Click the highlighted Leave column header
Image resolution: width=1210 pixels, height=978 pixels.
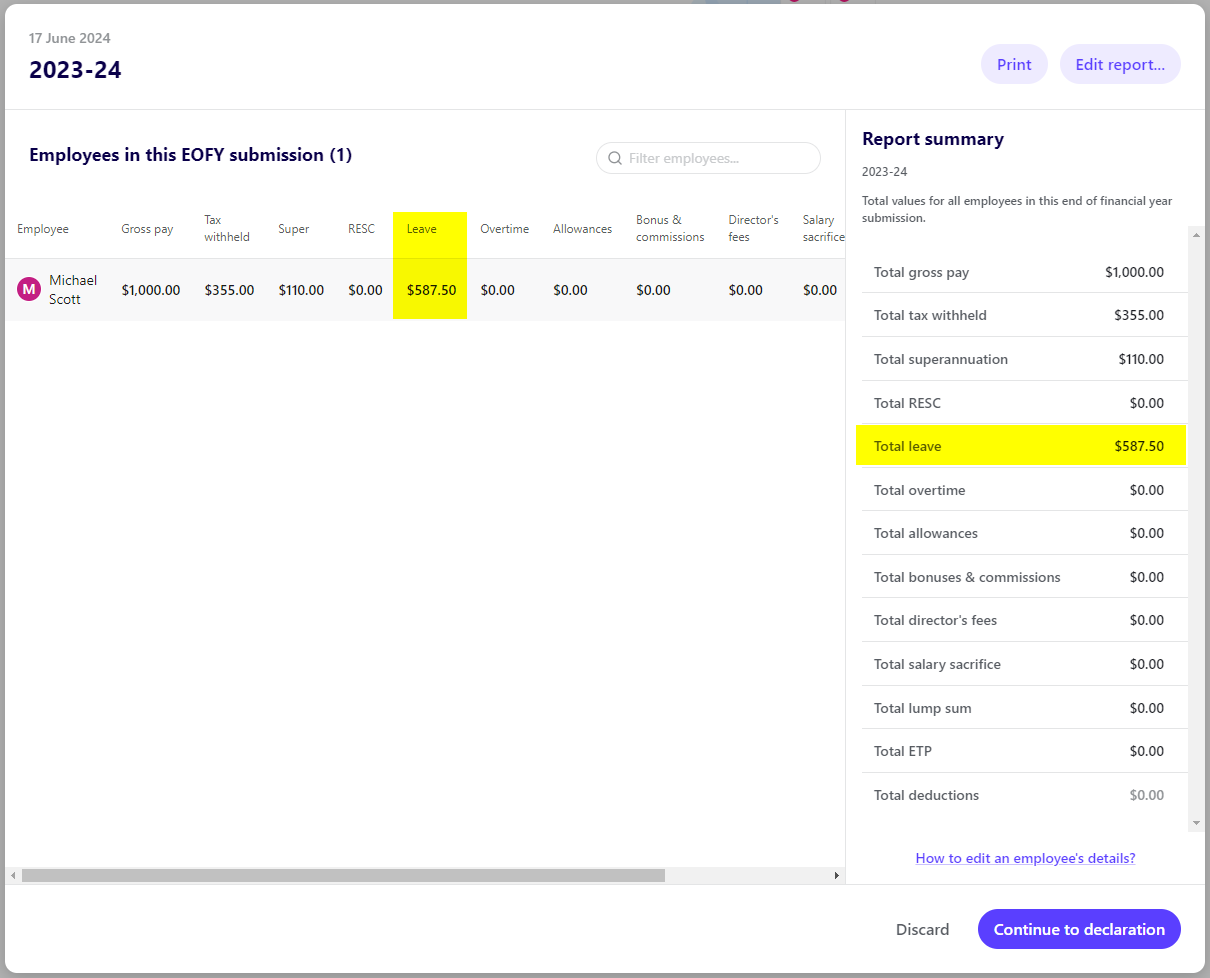(x=421, y=229)
